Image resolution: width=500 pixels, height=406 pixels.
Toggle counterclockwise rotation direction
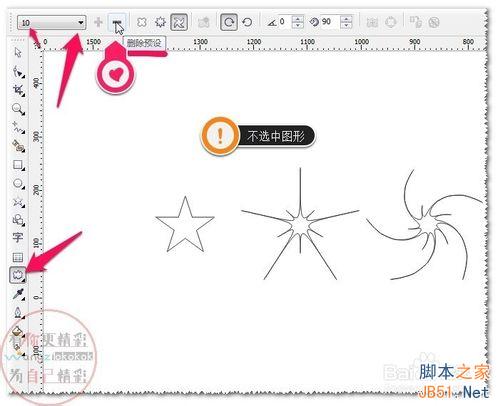pos(247,22)
